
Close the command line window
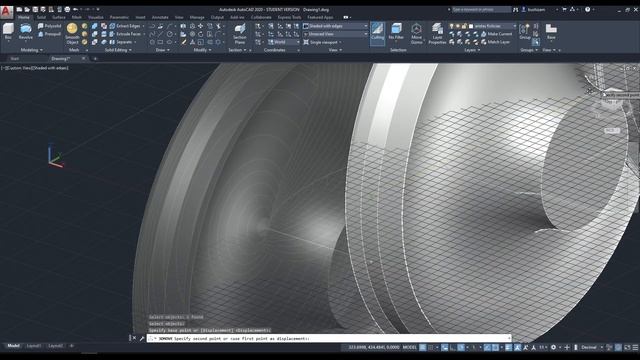[x=134, y=338]
